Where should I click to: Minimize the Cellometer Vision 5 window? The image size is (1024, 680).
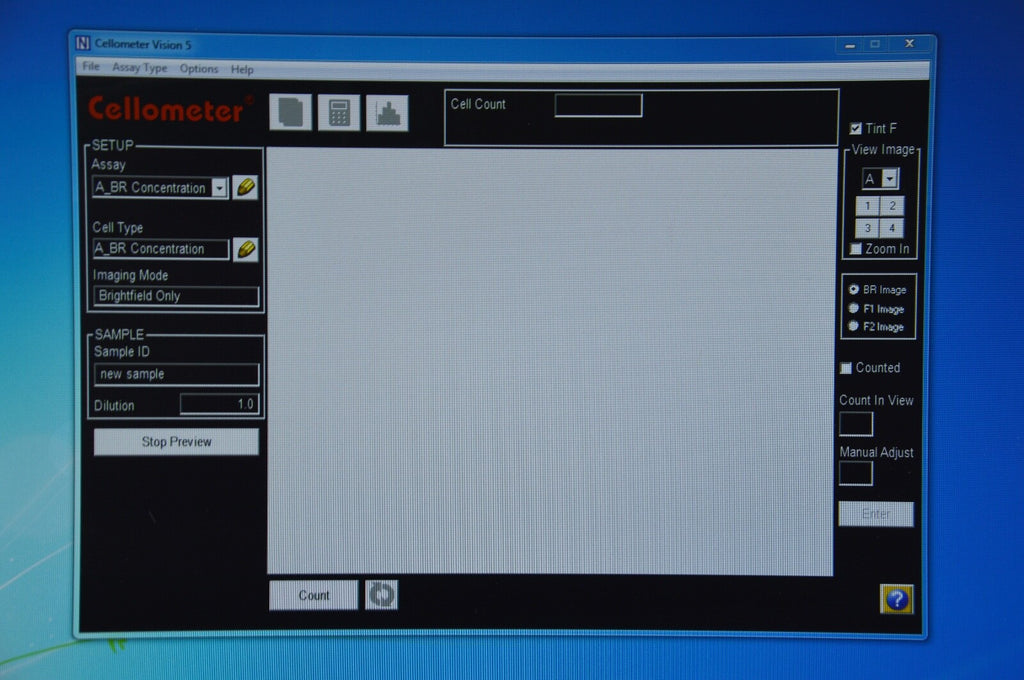click(x=850, y=44)
